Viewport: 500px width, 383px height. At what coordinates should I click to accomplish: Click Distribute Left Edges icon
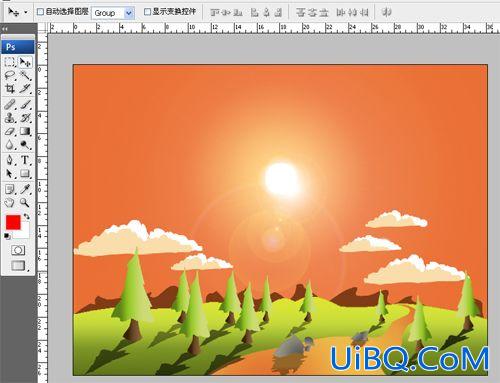[341, 13]
